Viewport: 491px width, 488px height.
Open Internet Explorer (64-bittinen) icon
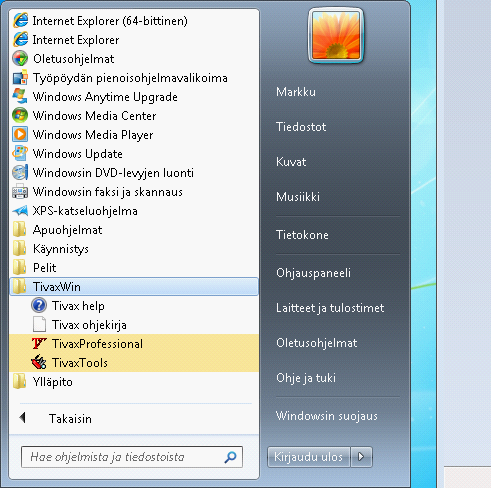[x=21, y=21]
